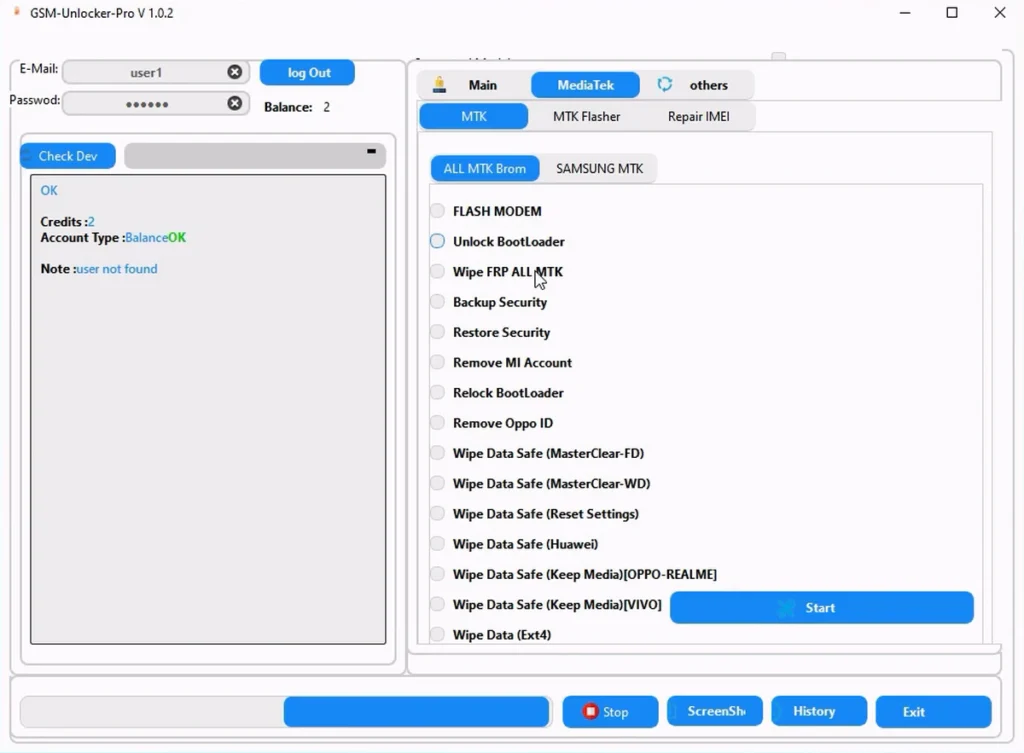Image resolution: width=1024 pixels, height=753 pixels.
Task: Clear the E-Mail field with X icon
Action: 234,72
